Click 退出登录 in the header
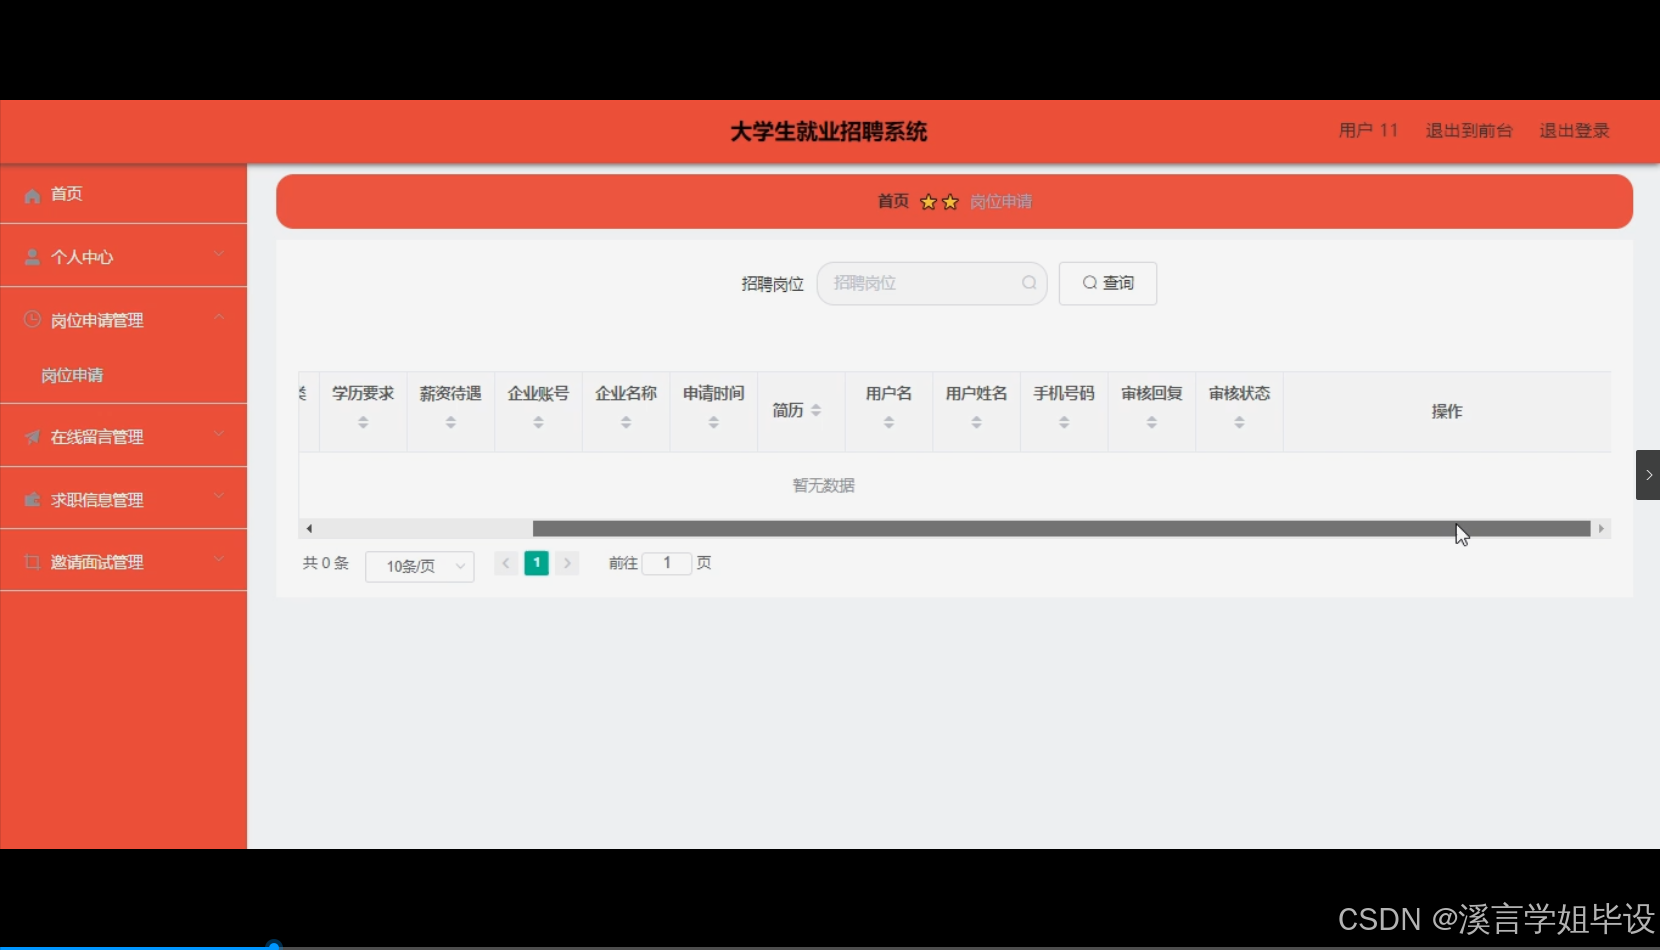Viewport: 1660px width, 950px height. click(1574, 131)
